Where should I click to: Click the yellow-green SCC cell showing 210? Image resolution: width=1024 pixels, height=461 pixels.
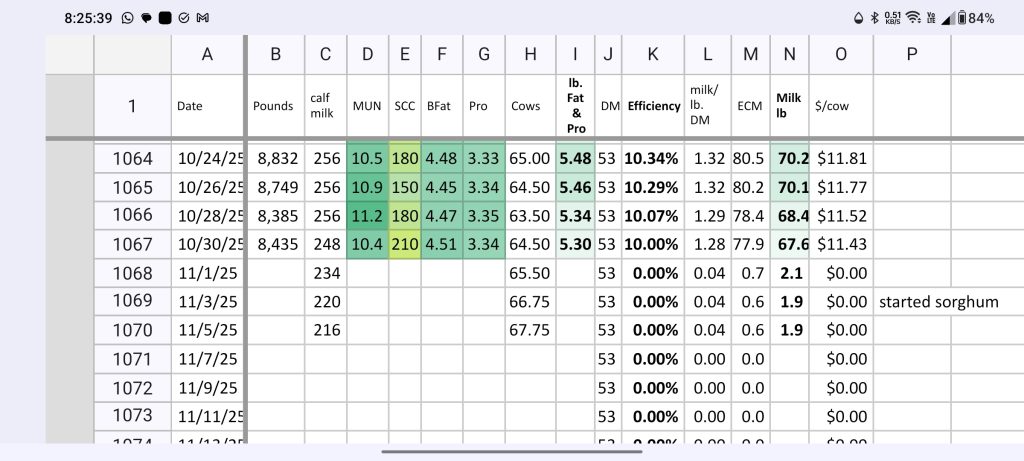click(404, 243)
